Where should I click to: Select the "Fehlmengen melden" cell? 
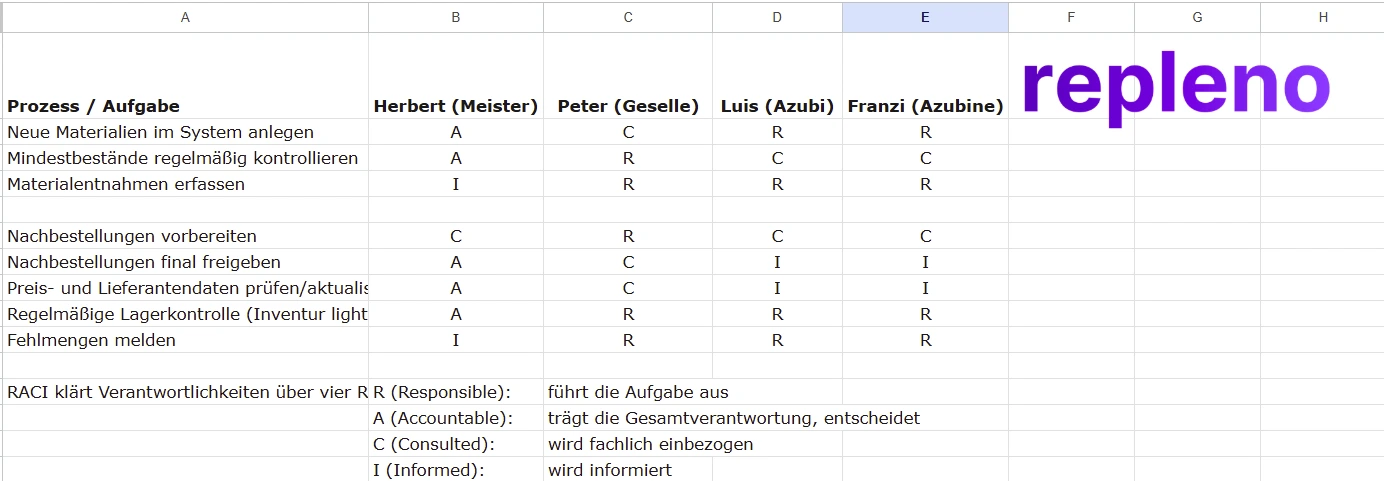[x=92, y=340]
